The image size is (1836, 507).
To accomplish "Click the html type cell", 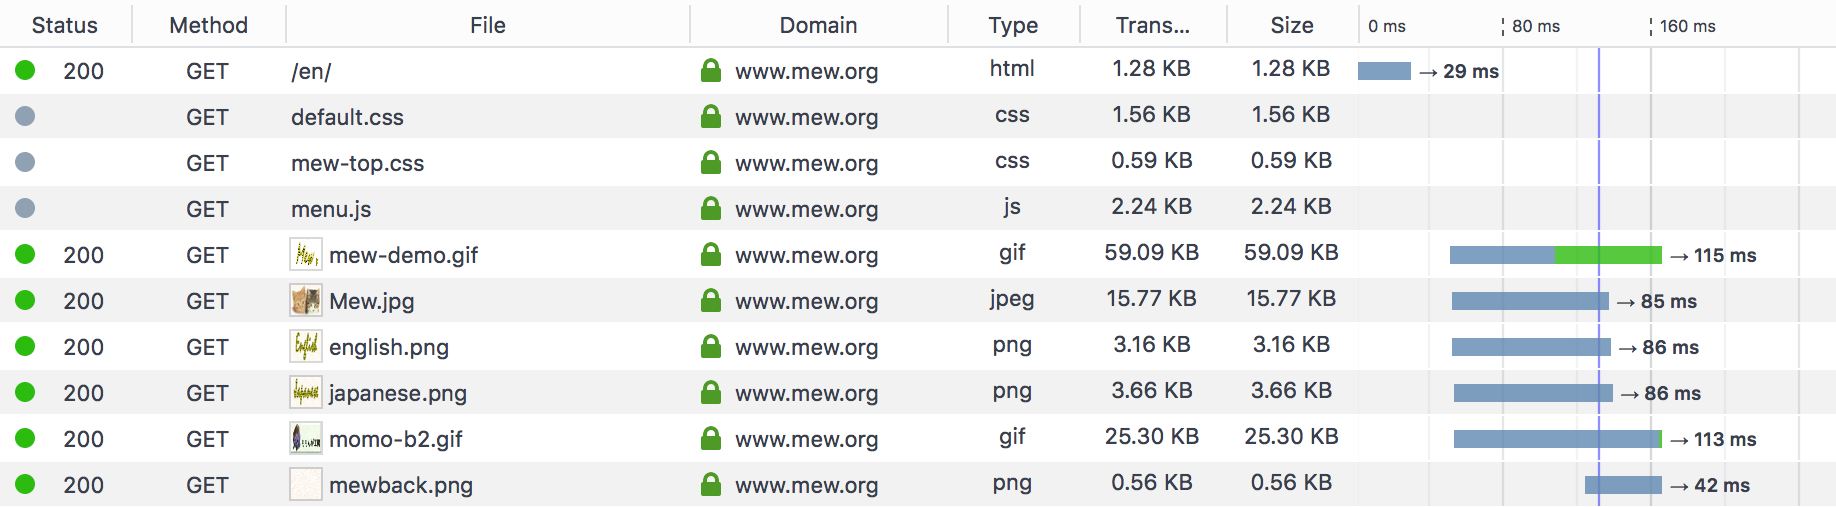I will tap(1012, 68).
